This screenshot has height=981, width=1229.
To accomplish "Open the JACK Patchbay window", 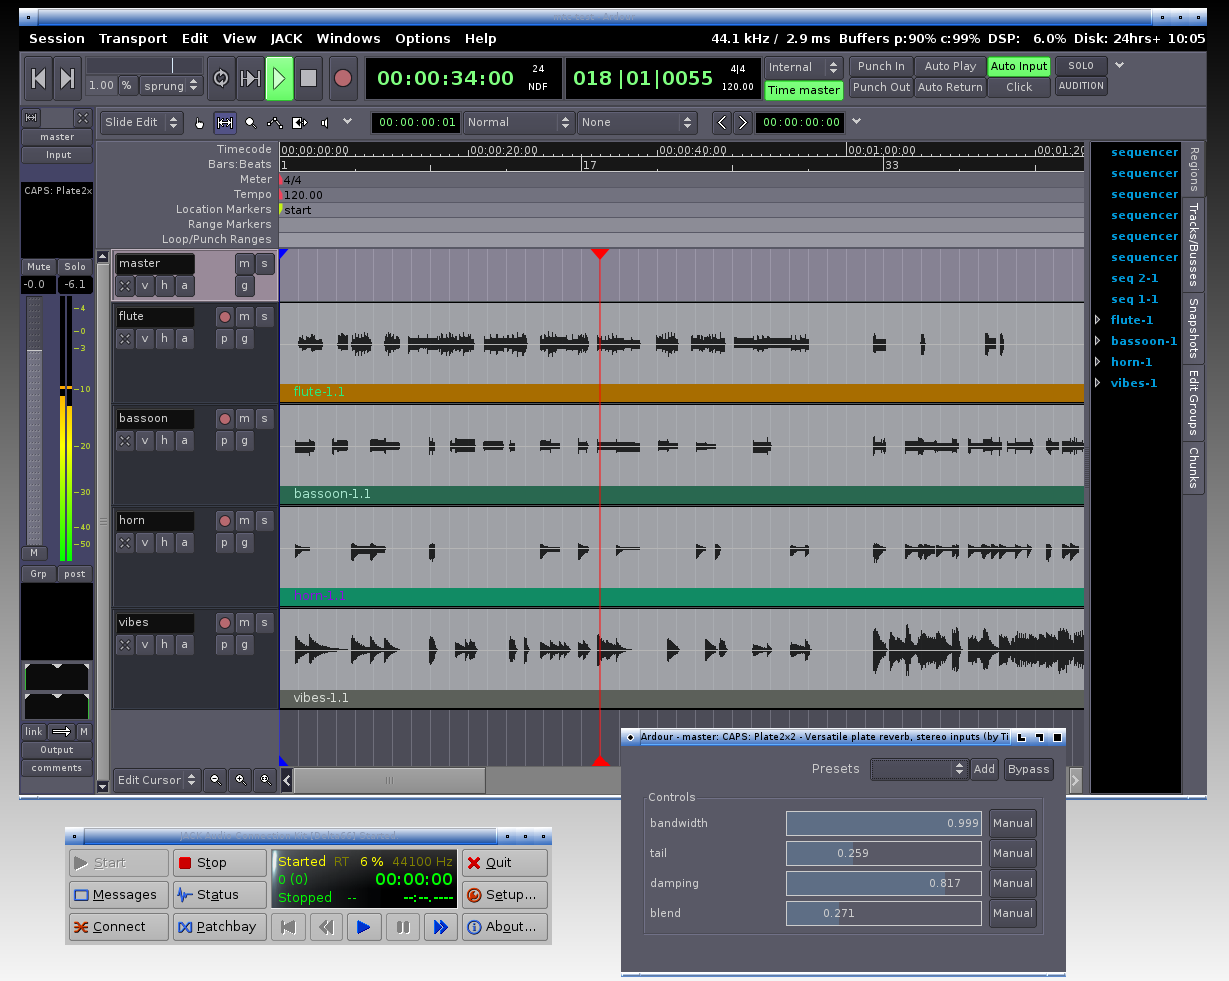I will [219, 927].
